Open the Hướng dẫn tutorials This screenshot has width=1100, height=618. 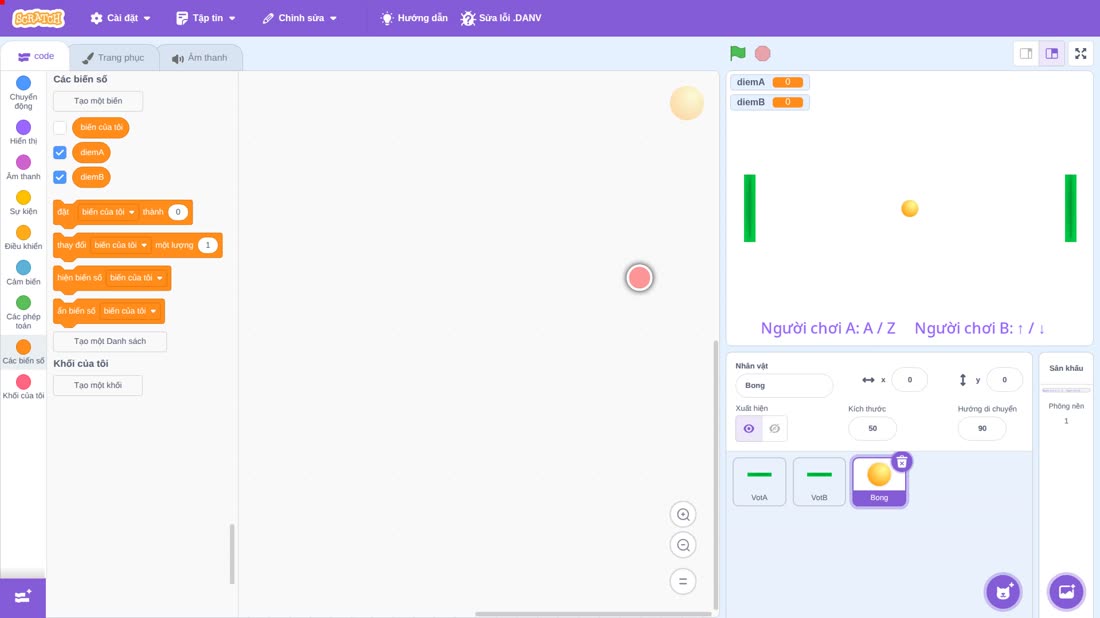pyautogui.click(x=414, y=18)
